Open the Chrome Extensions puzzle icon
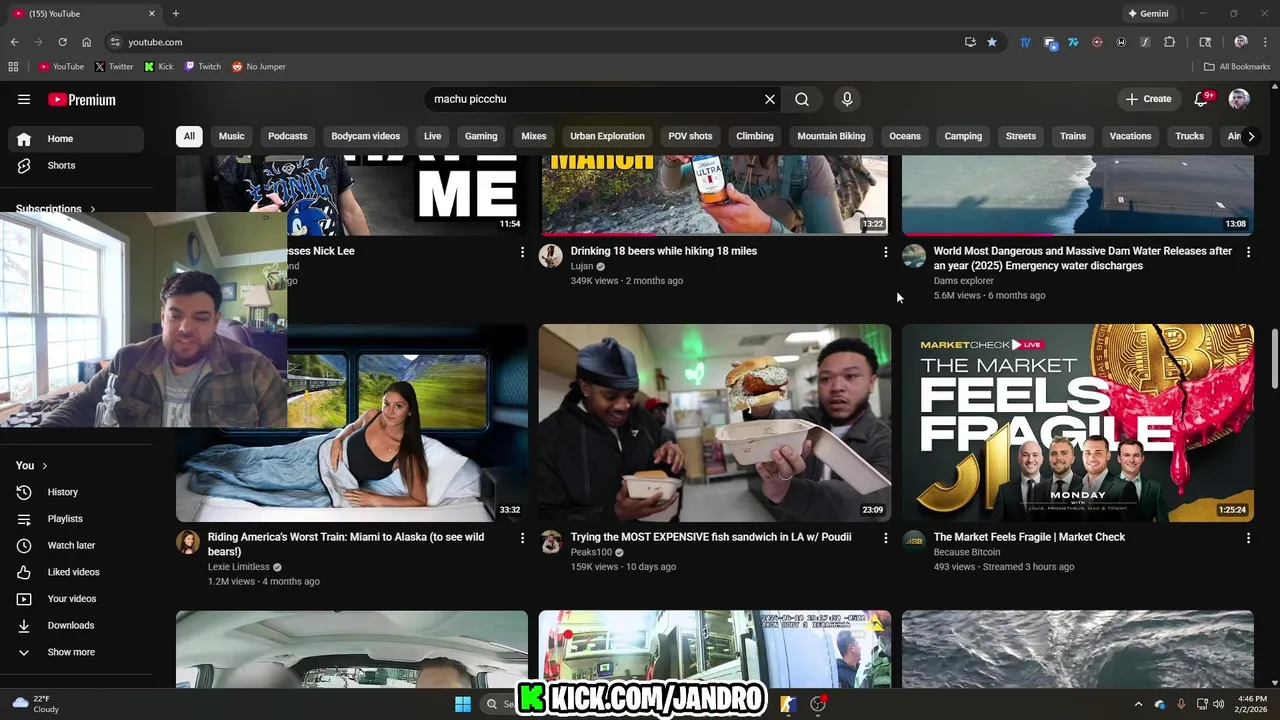The image size is (1280, 720). (x=1170, y=42)
